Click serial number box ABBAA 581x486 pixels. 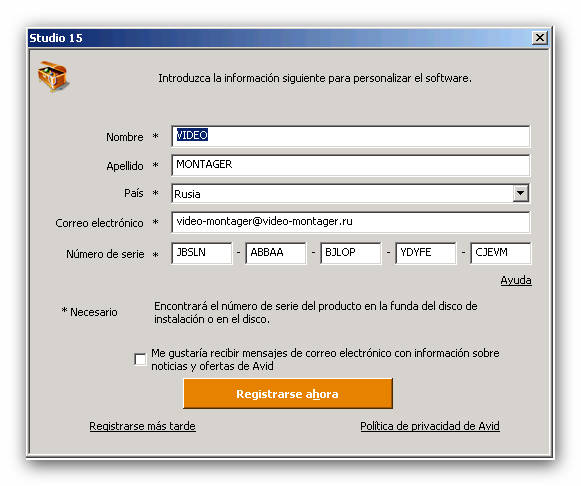pyautogui.click(x=276, y=253)
